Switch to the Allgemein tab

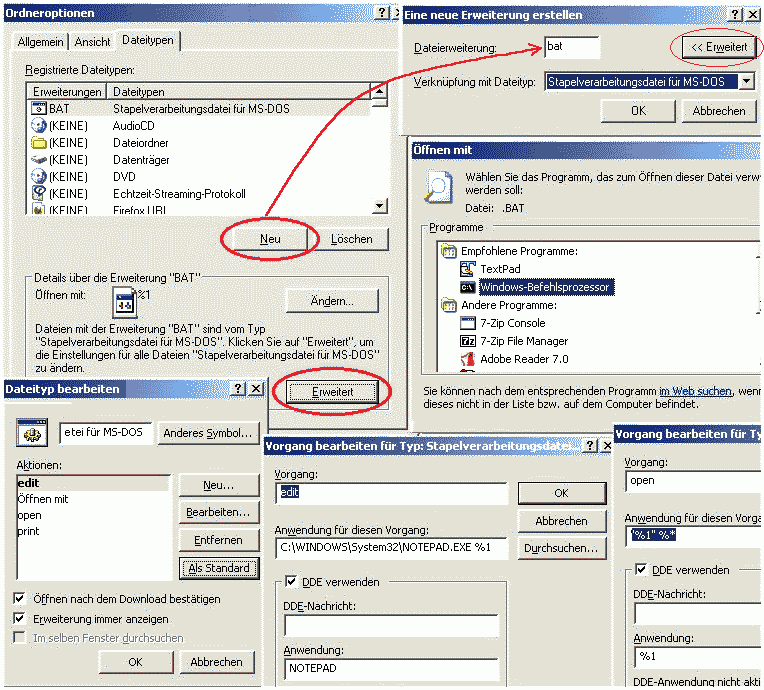(x=41, y=42)
